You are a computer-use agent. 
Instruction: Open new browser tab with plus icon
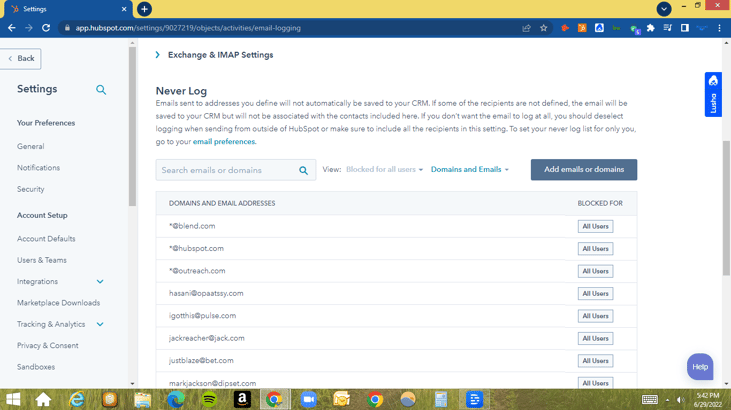click(x=144, y=9)
